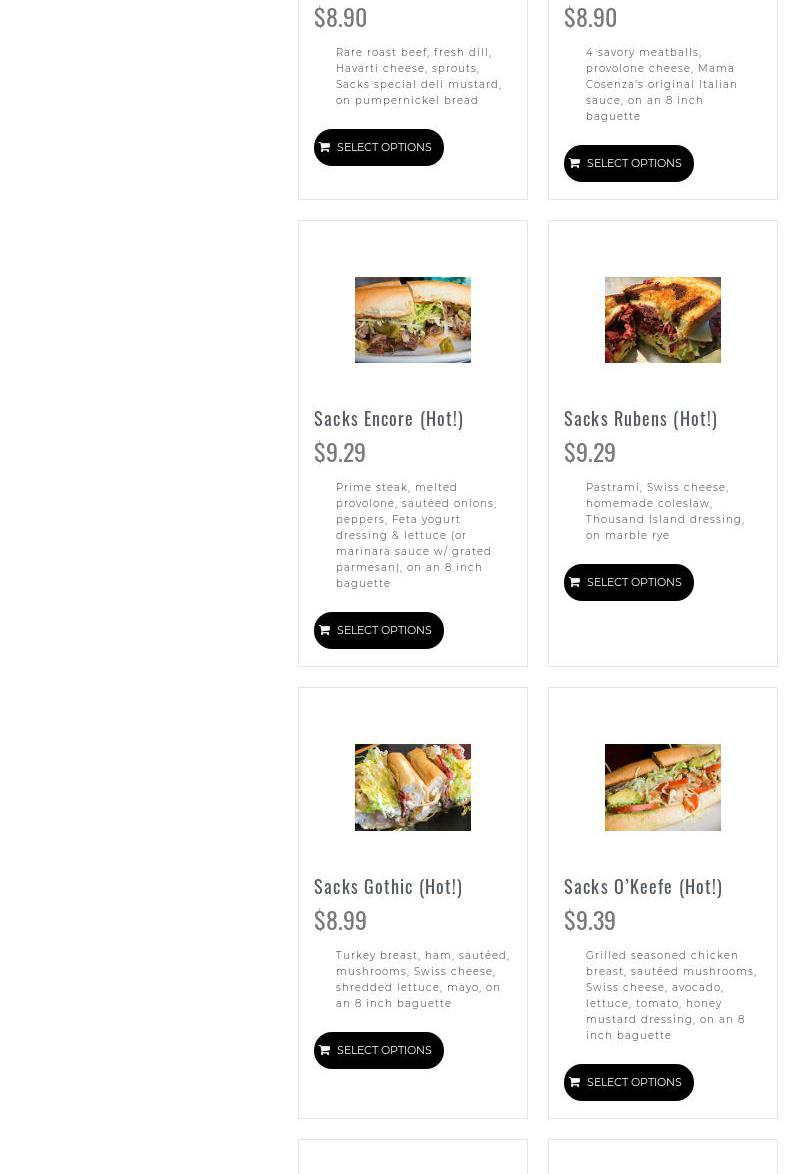Click cart icon on Sacks O'Keefe button
Screen dimensions: 785x1174
tap(575, 1083)
